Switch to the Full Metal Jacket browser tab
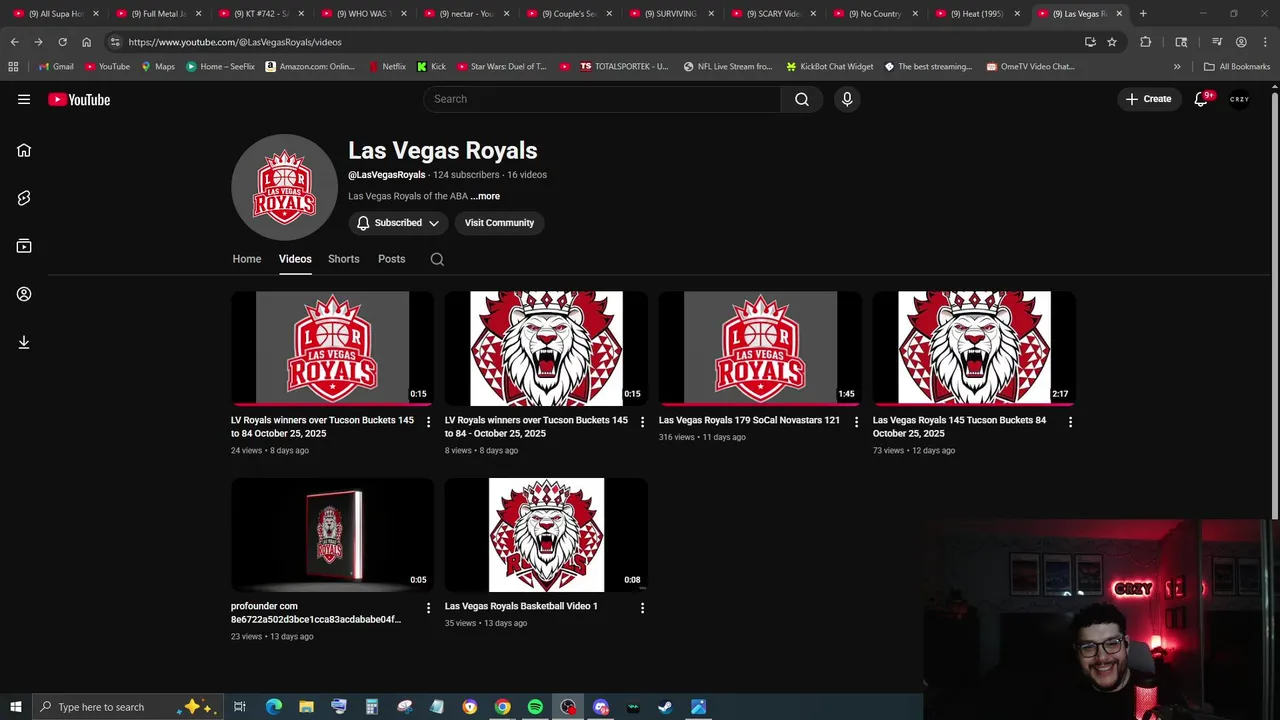This screenshot has width=1280, height=720. coord(158,14)
